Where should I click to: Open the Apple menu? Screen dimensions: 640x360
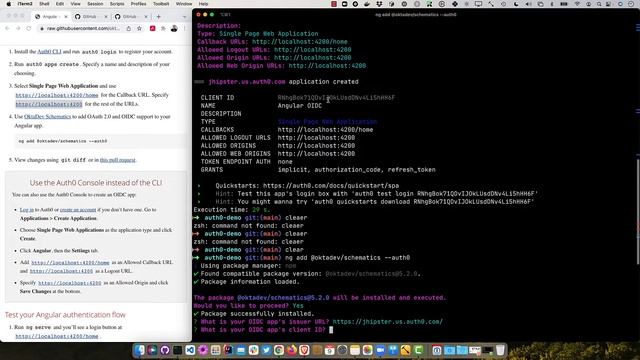[x=9, y=4]
